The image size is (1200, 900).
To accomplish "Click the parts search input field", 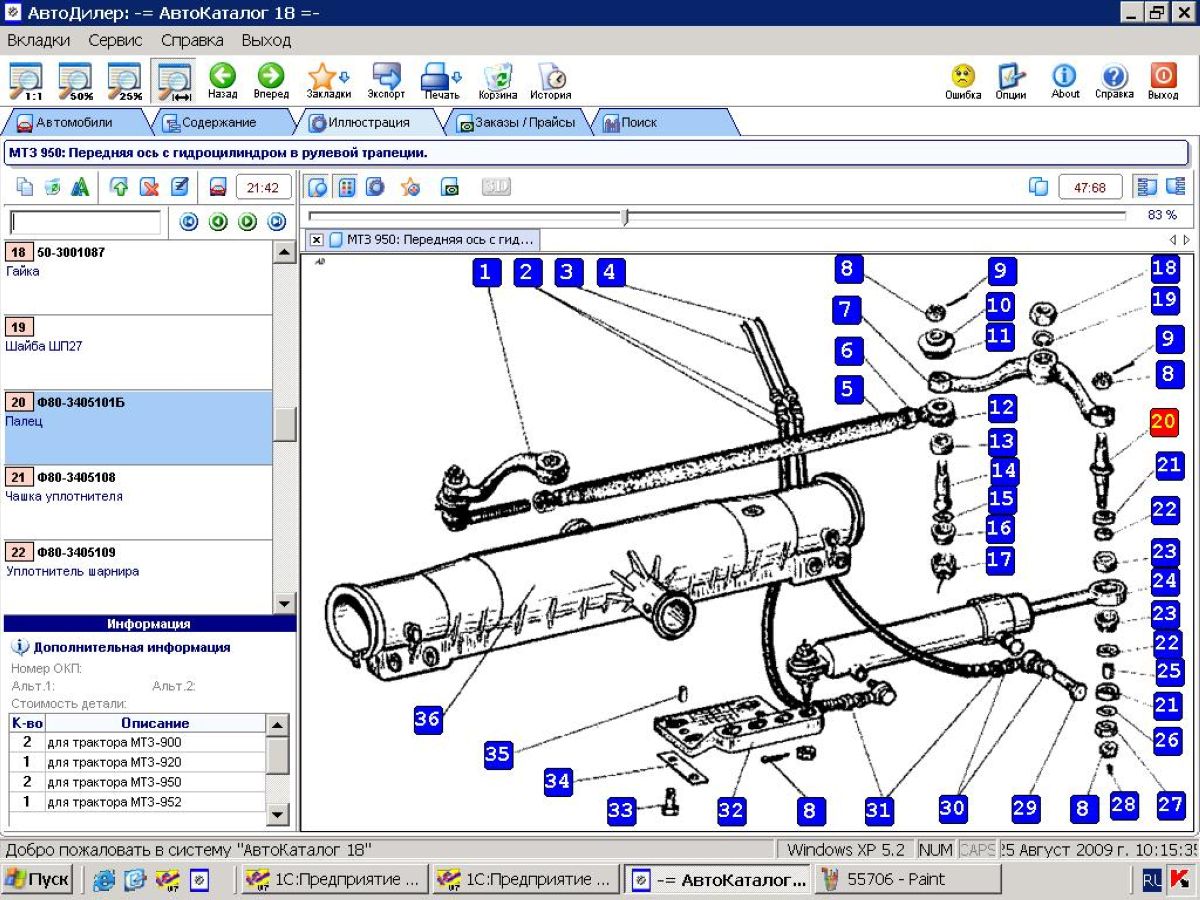I will (x=85, y=222).
